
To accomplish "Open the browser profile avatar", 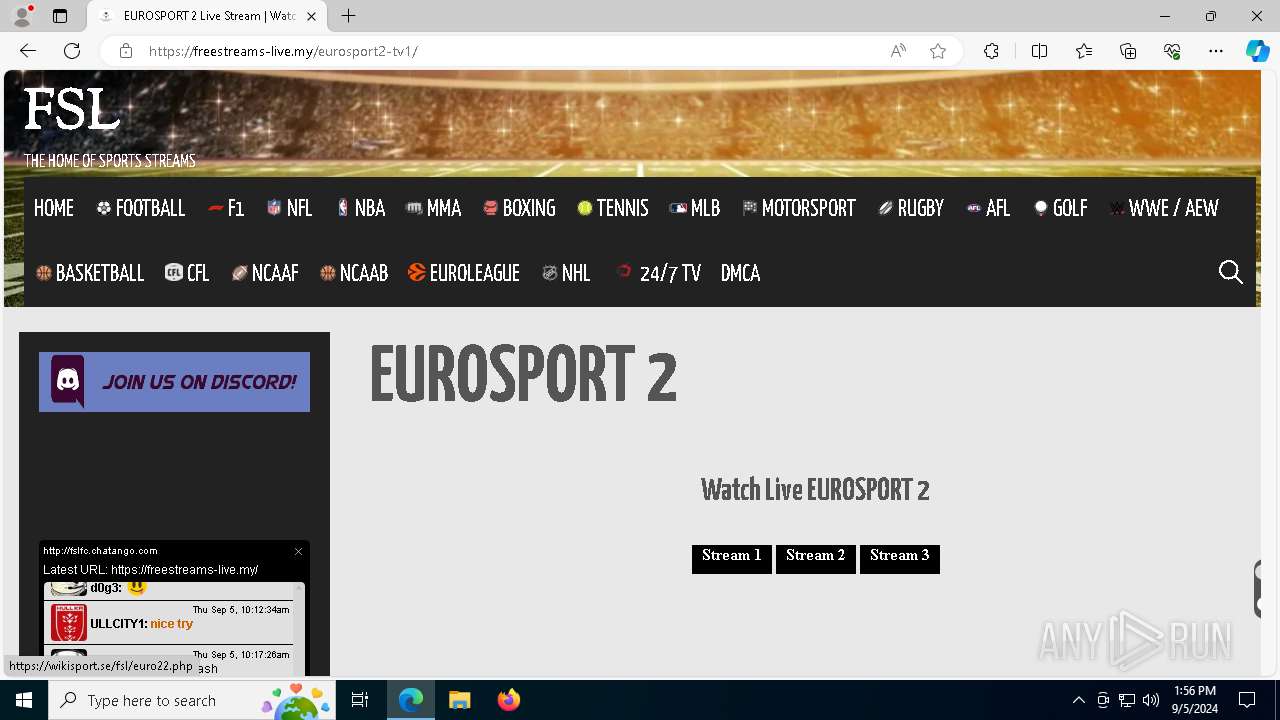I will pyautogui.click(x=22, y=16).
